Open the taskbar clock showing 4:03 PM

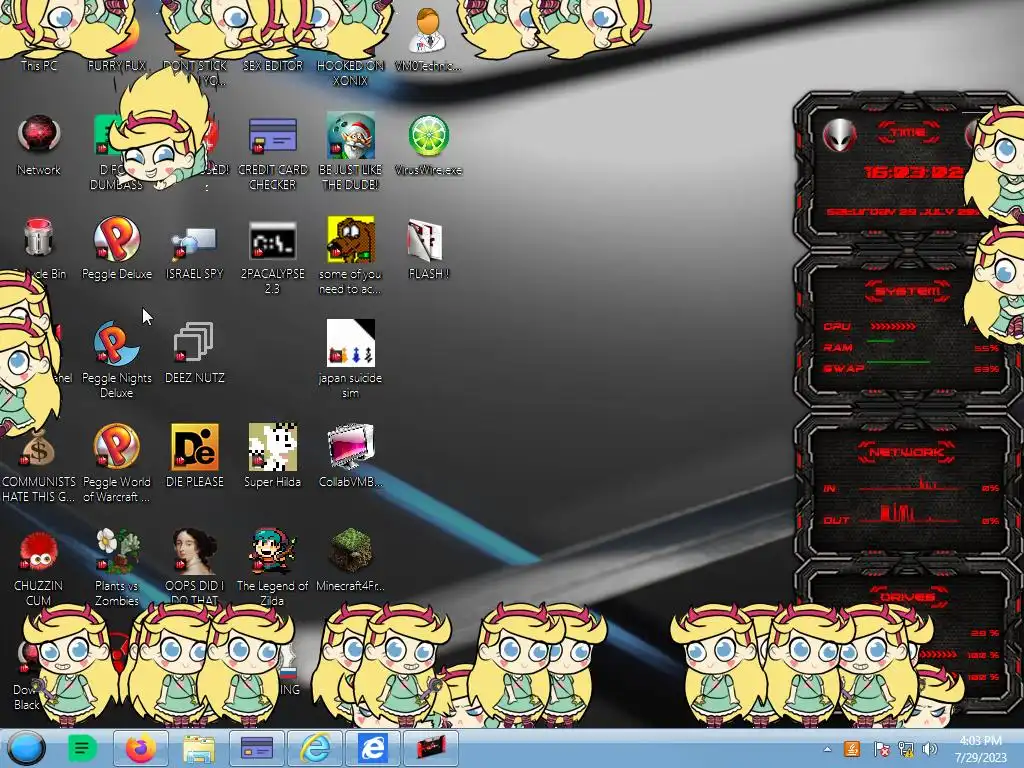tap(980, 749)
